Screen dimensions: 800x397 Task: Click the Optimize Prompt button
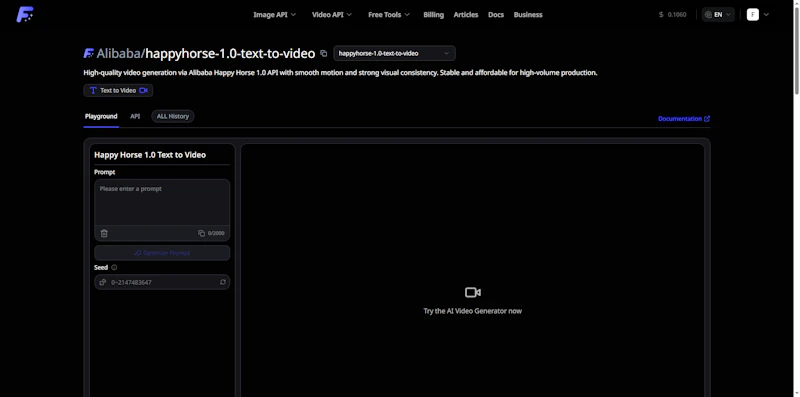coord(162,253)
